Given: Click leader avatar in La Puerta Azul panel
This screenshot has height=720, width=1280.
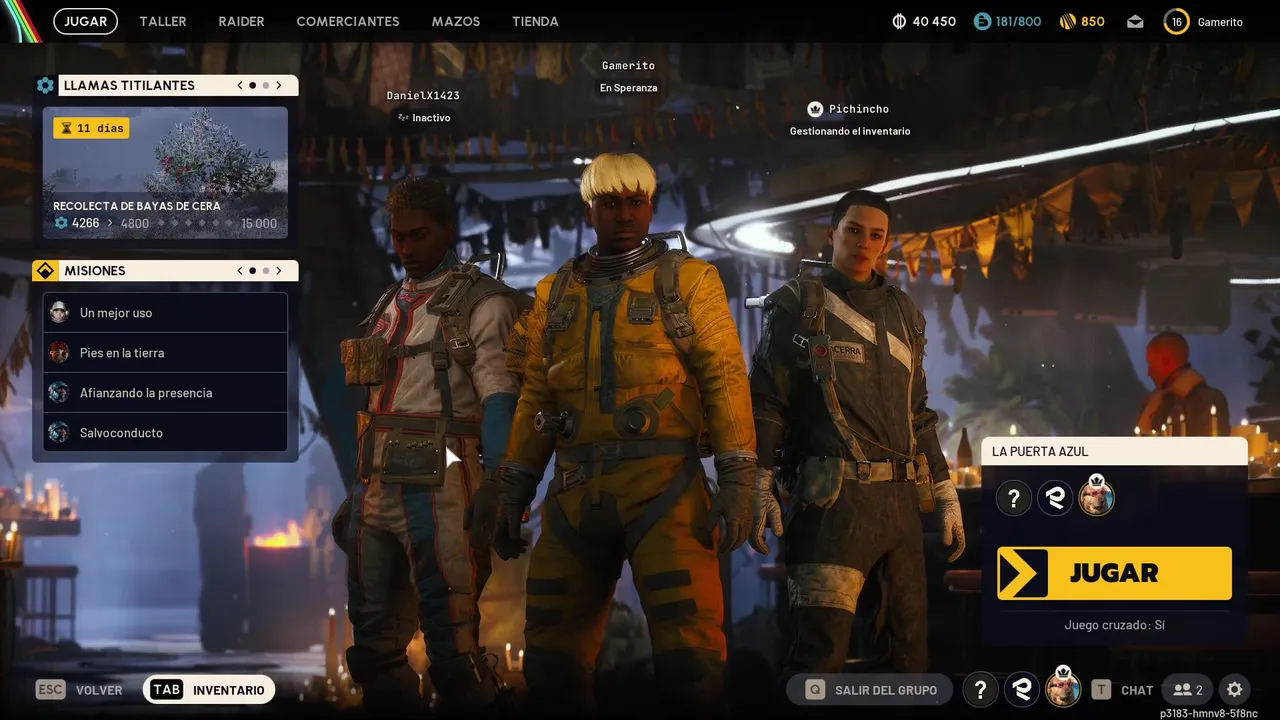Looking at the screenshot, I should click(1097, 496).
